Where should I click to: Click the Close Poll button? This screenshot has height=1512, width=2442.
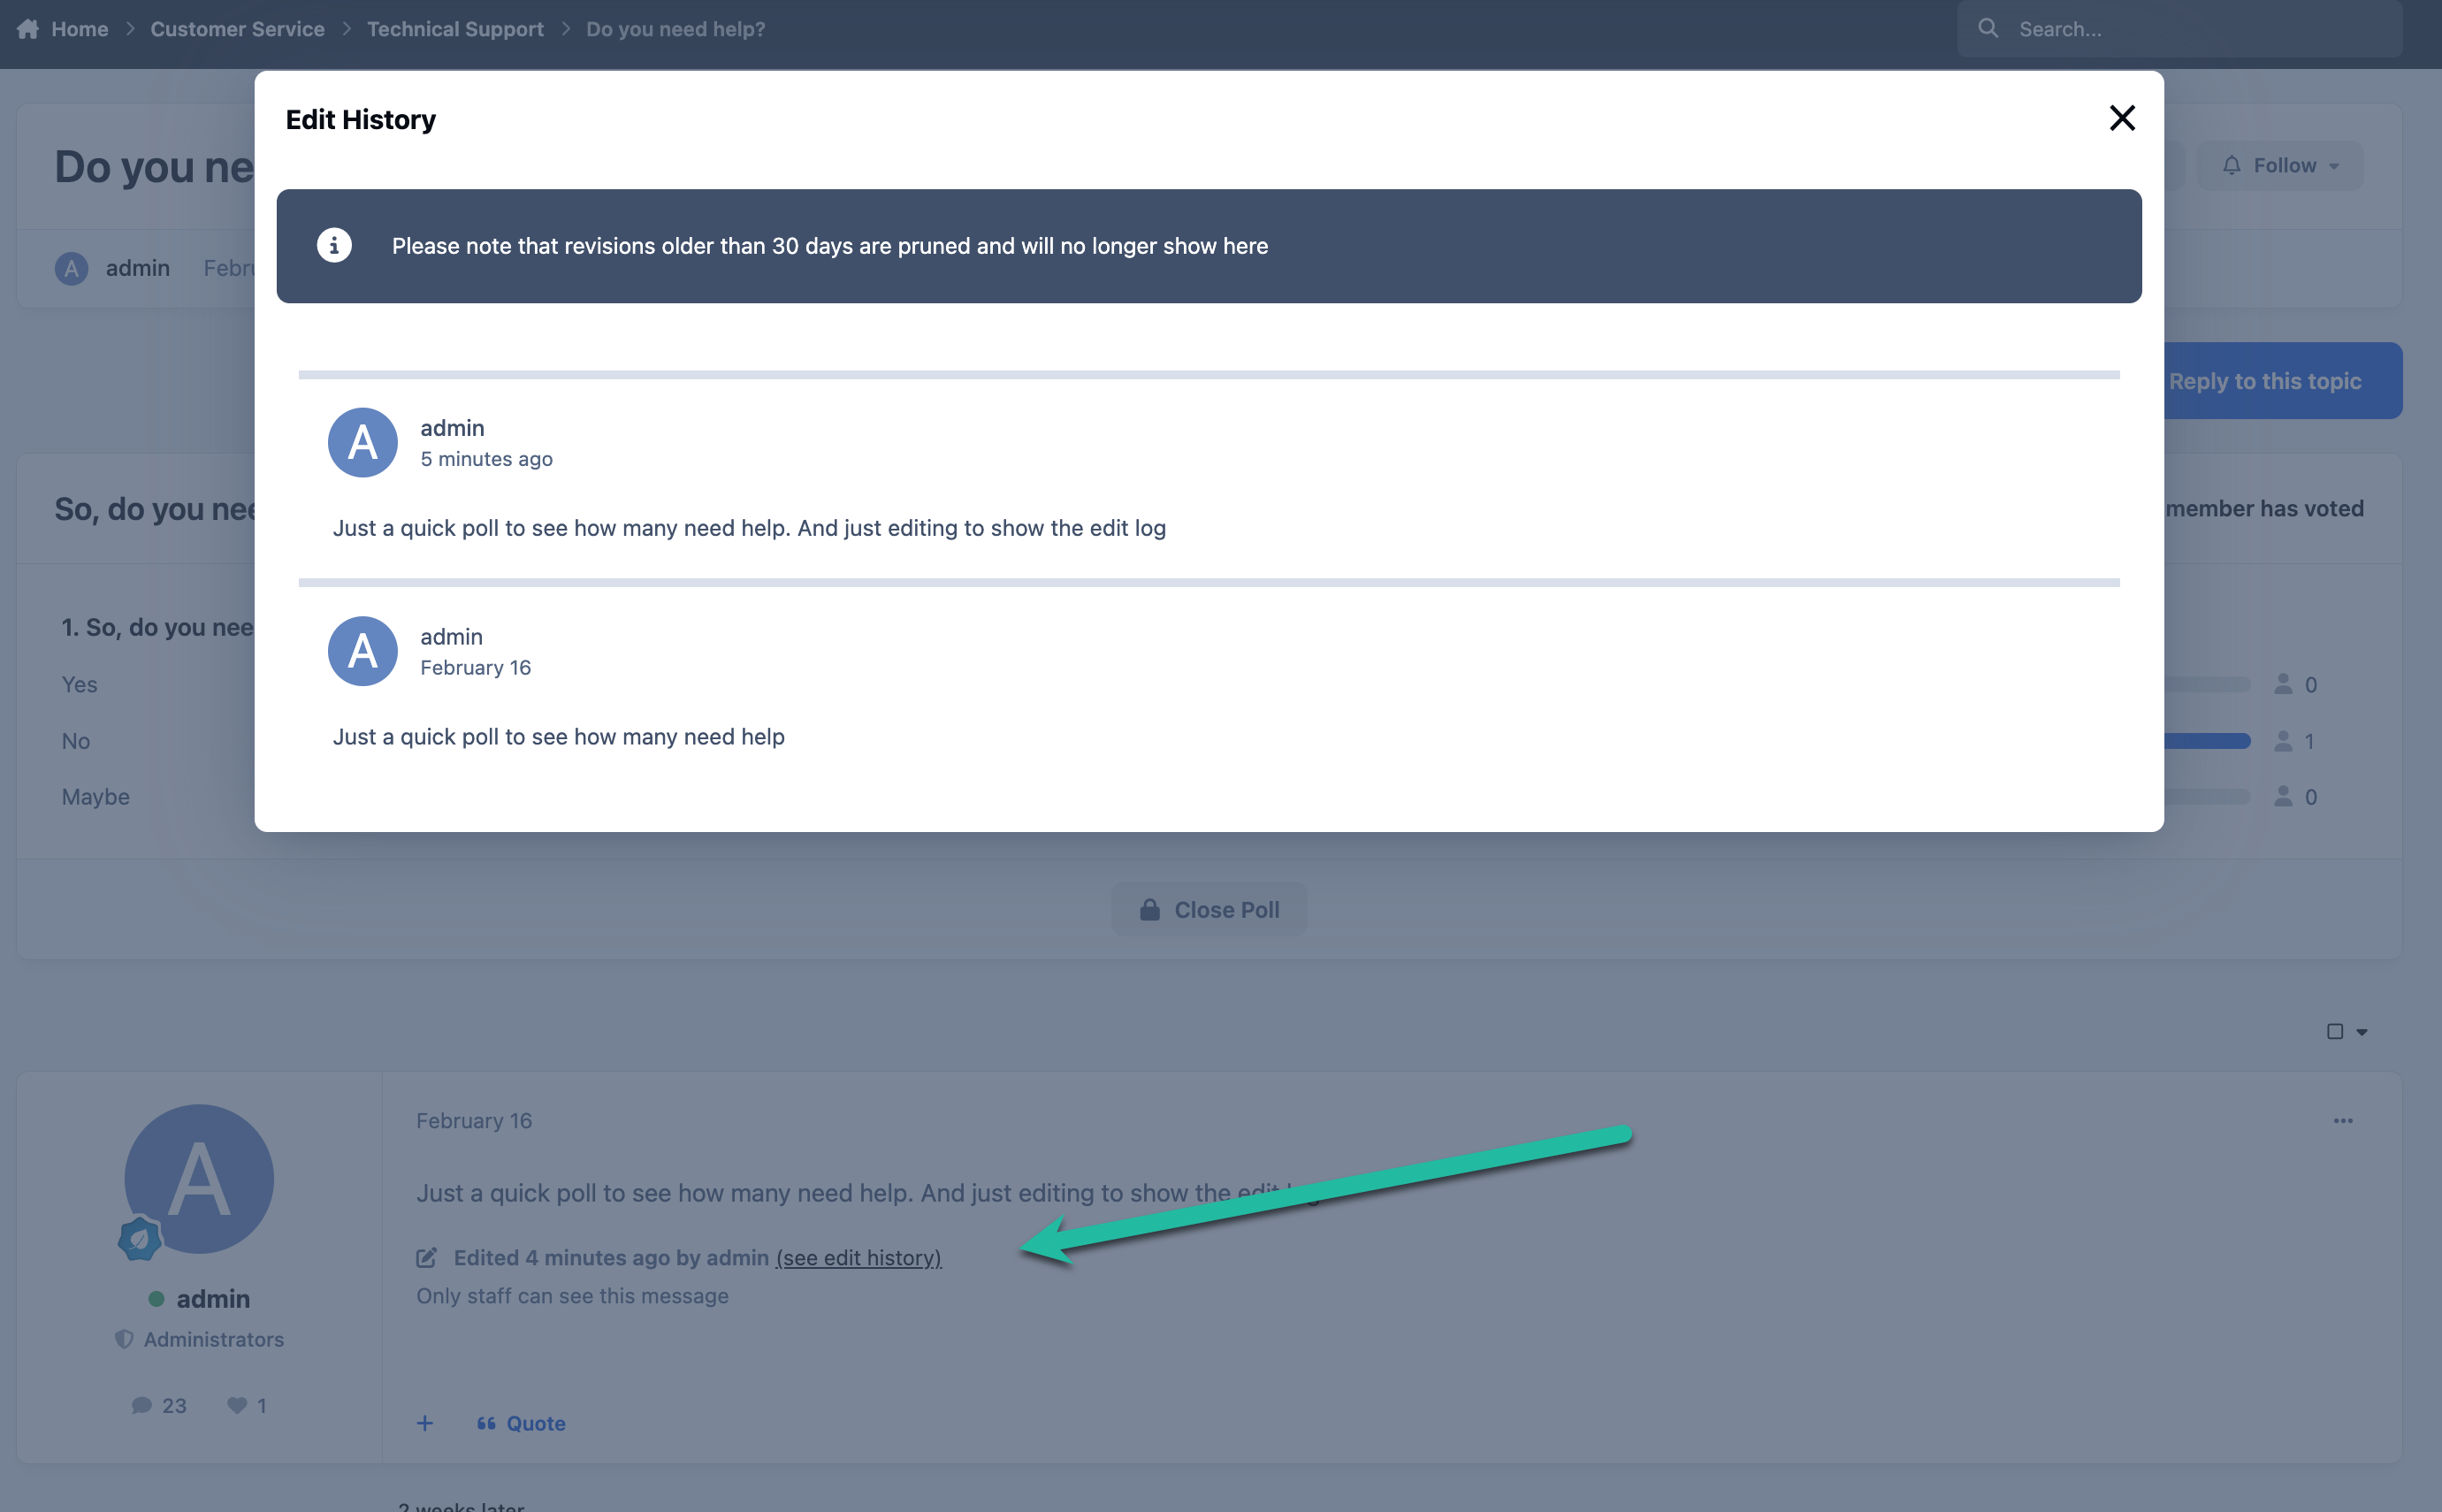click(1209, 909)
